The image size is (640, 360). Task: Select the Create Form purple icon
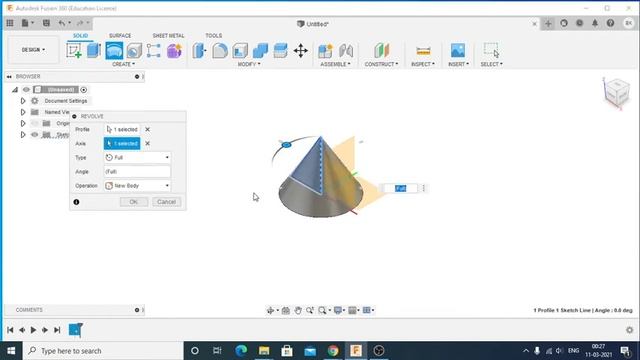point(174,51)
